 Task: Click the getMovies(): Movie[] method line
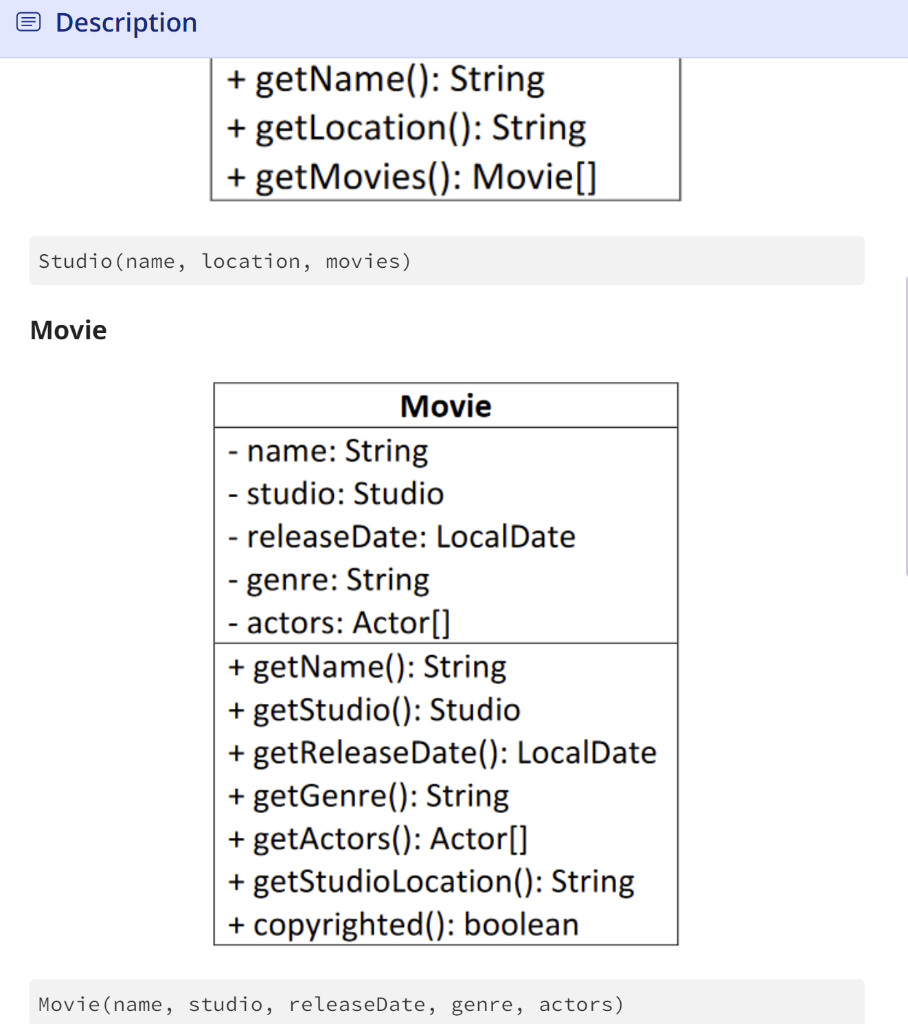coord(412,177)
